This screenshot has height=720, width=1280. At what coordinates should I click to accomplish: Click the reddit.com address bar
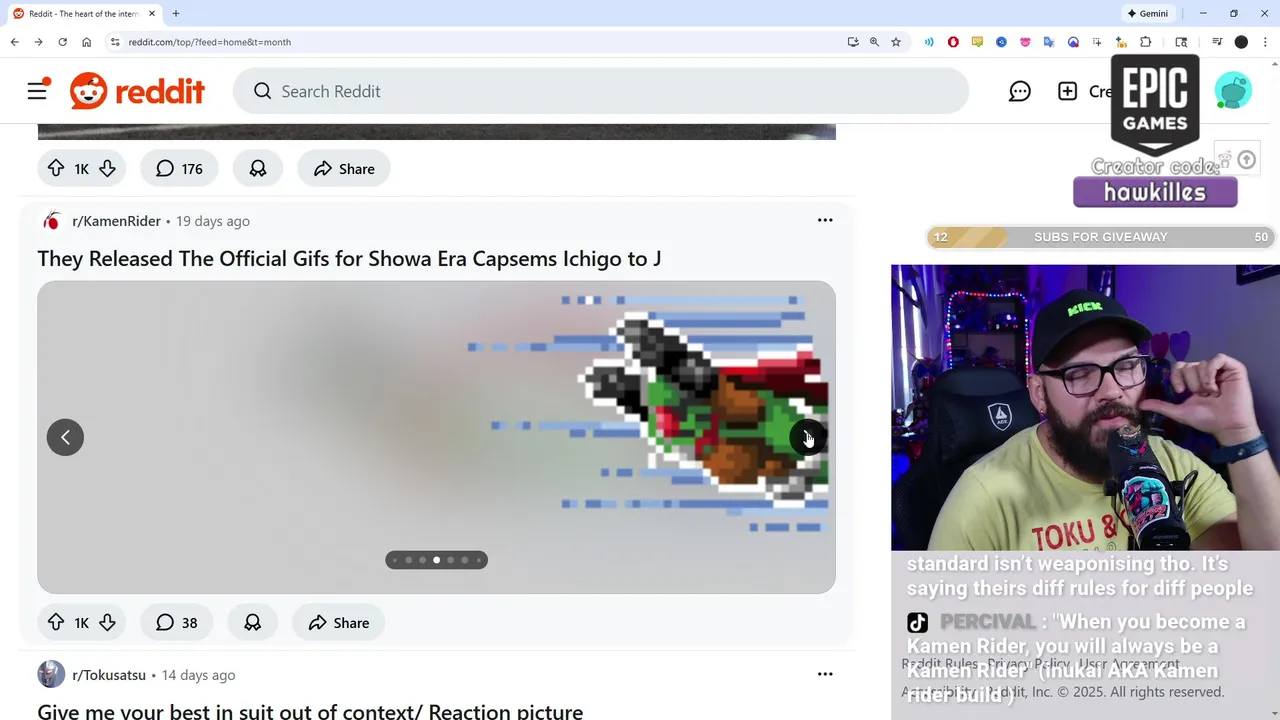coord(480,42)
